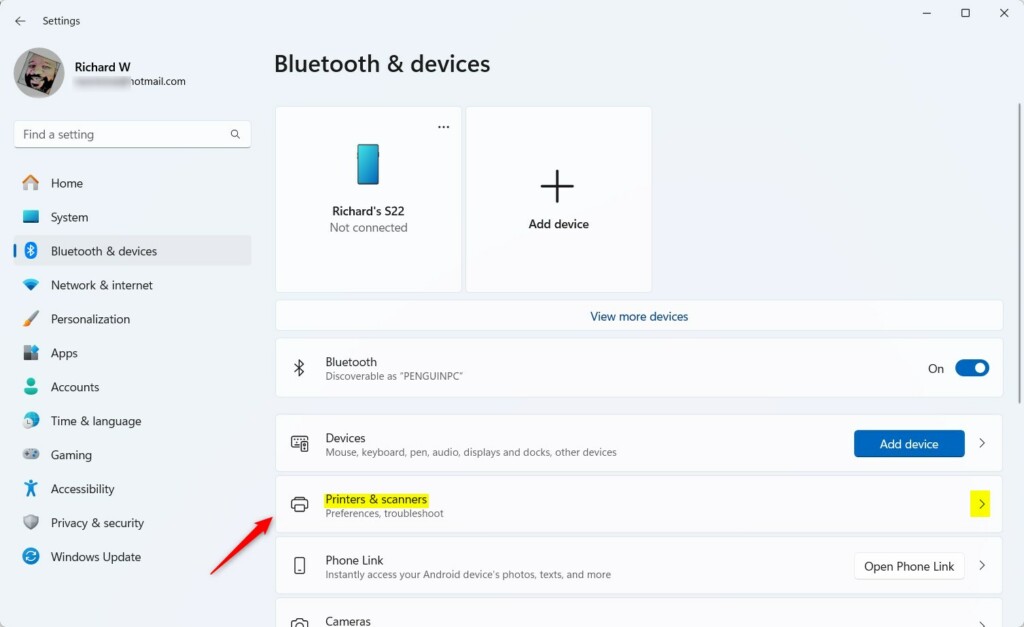
Task: Open the Apps section
Action: (63, 353)
